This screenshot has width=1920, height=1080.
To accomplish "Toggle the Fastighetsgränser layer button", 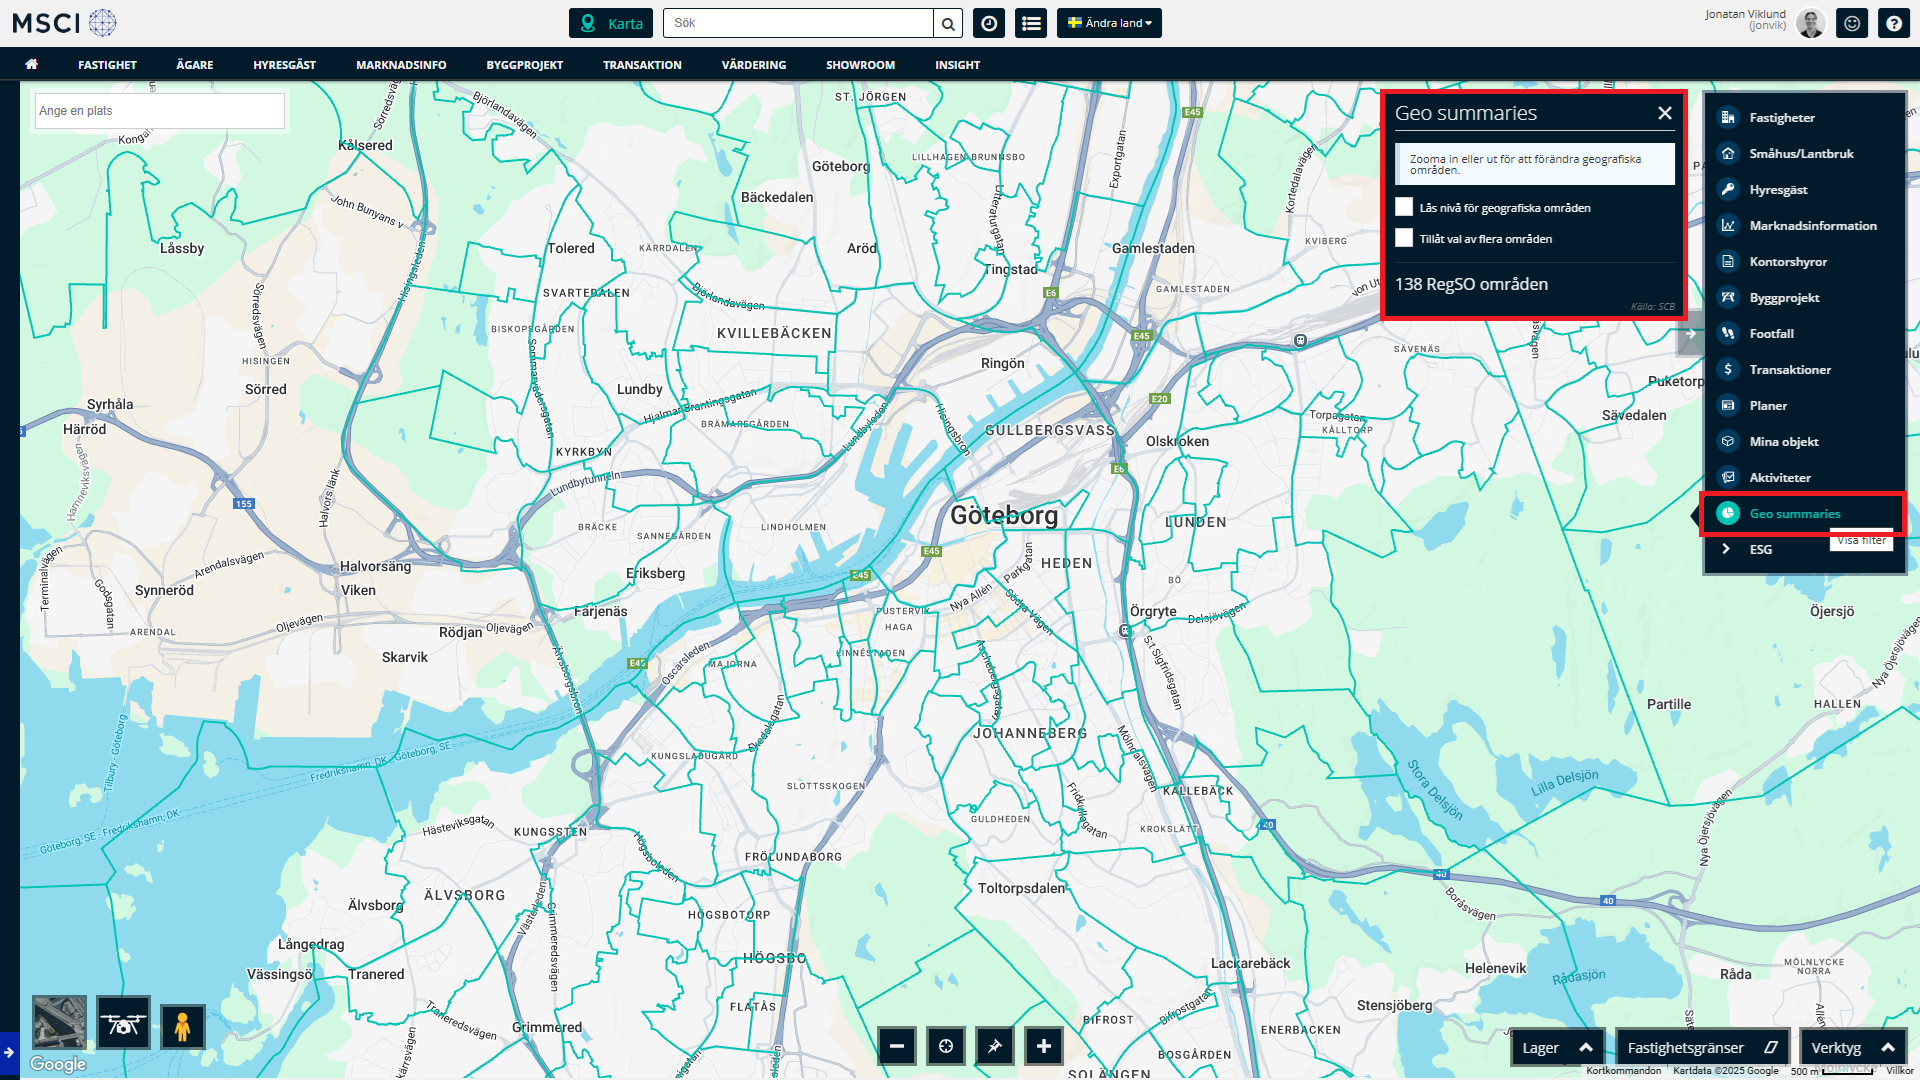I will click(x=1702, y=1048).
